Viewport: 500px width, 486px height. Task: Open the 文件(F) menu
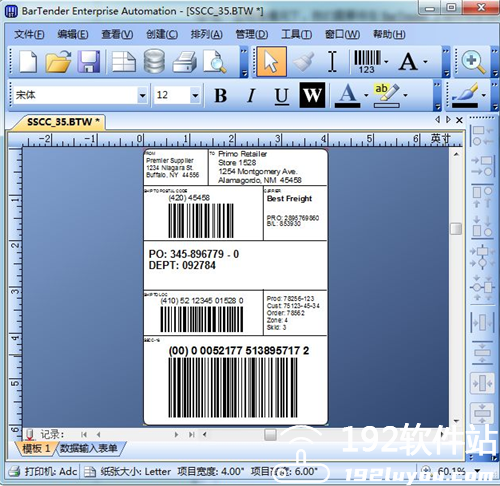(29, 34)
